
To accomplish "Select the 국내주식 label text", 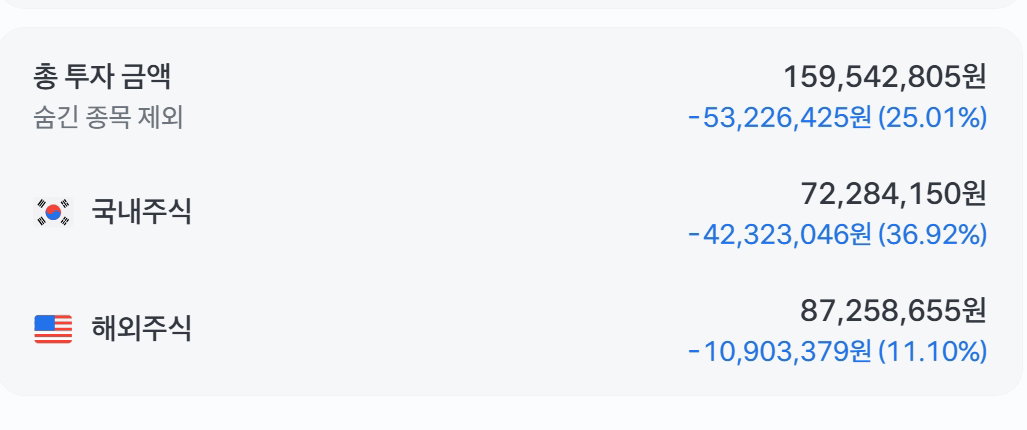I will 141,212.
